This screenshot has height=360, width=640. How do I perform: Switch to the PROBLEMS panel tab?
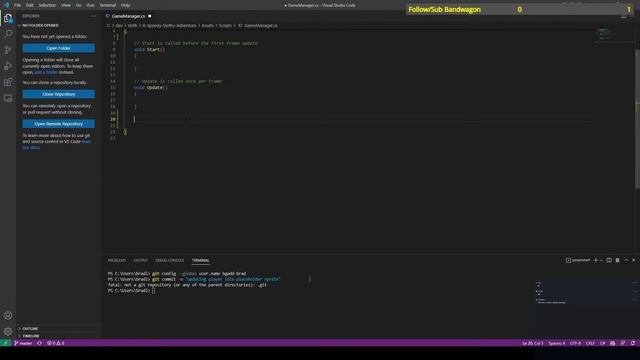click(x=117, y=260)
